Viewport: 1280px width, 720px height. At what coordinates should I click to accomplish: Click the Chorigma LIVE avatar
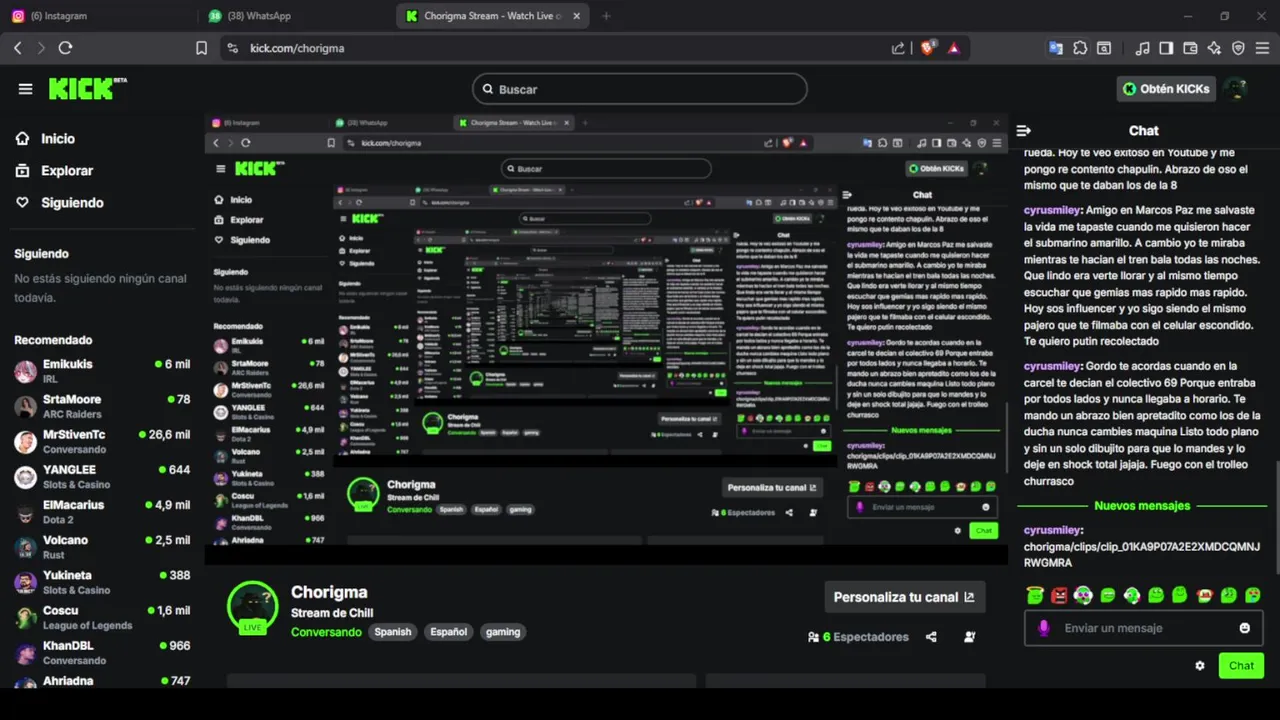[x=252, y=607]
